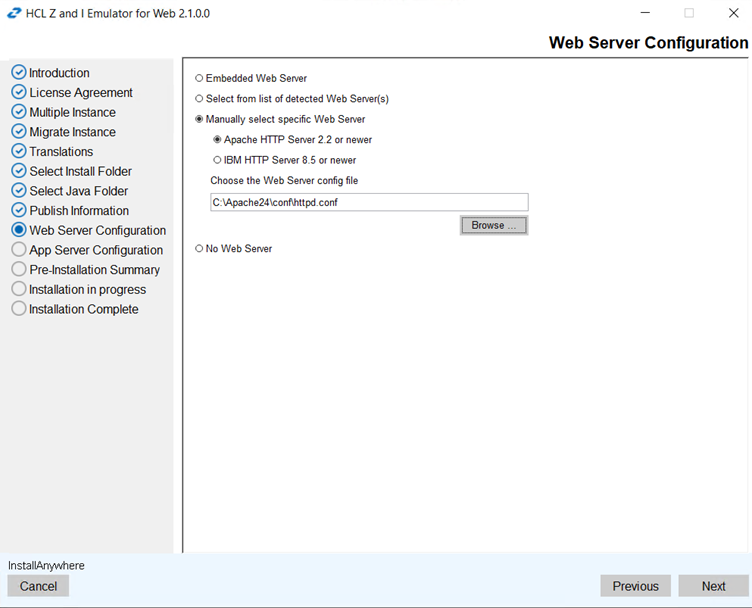The image size is (752, 608).
Task: Click the Web Server Configuration page heading
Action: (x=648, y=43)
